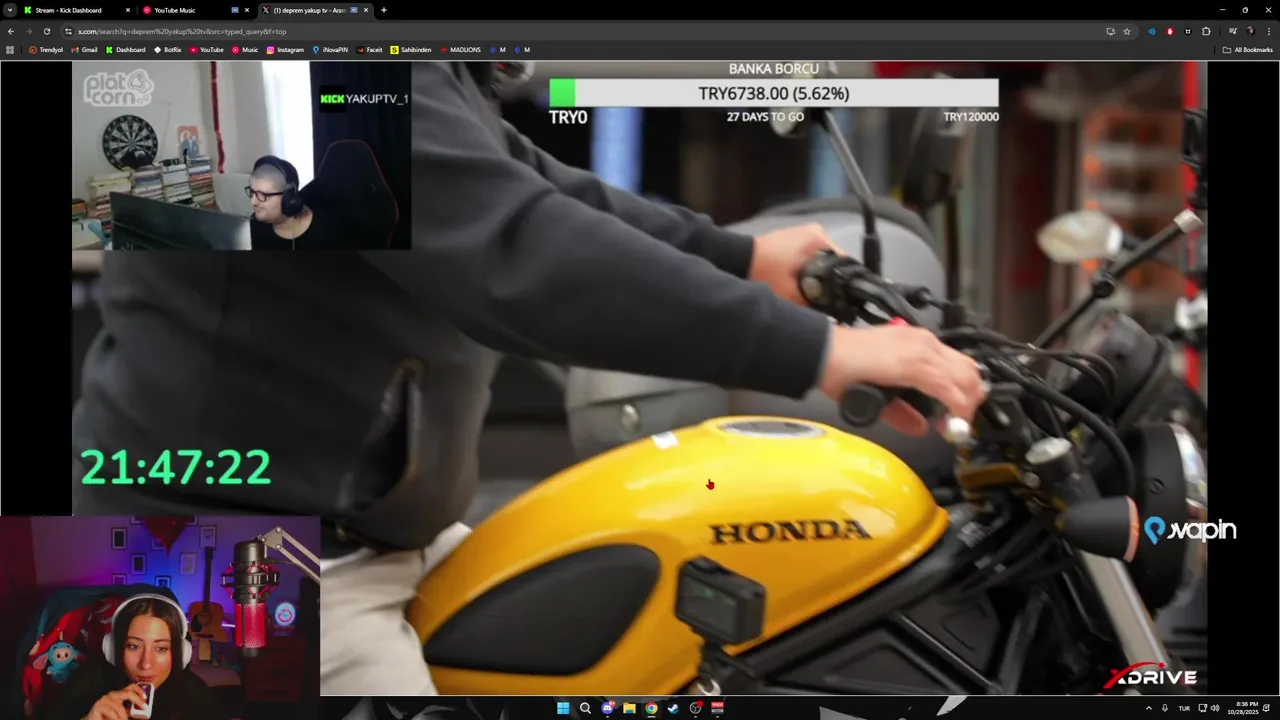Open the Music bookmark
1280x720 pixels.
tap(245, 49)
